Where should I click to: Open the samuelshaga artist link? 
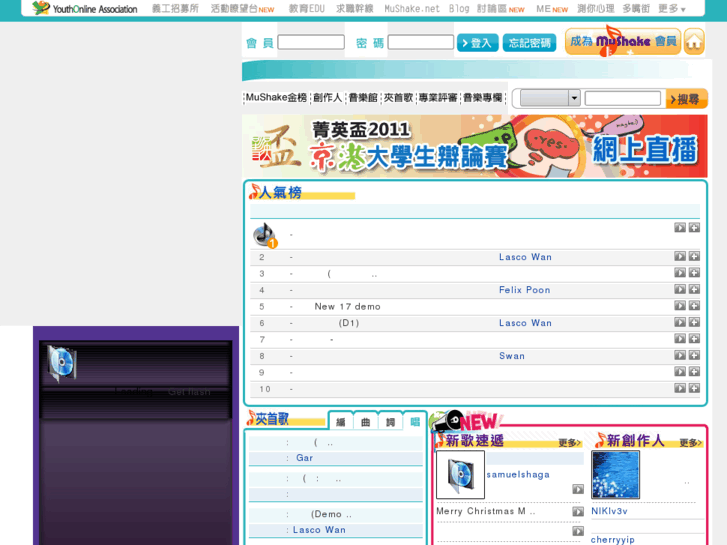(x=518, y=474)
